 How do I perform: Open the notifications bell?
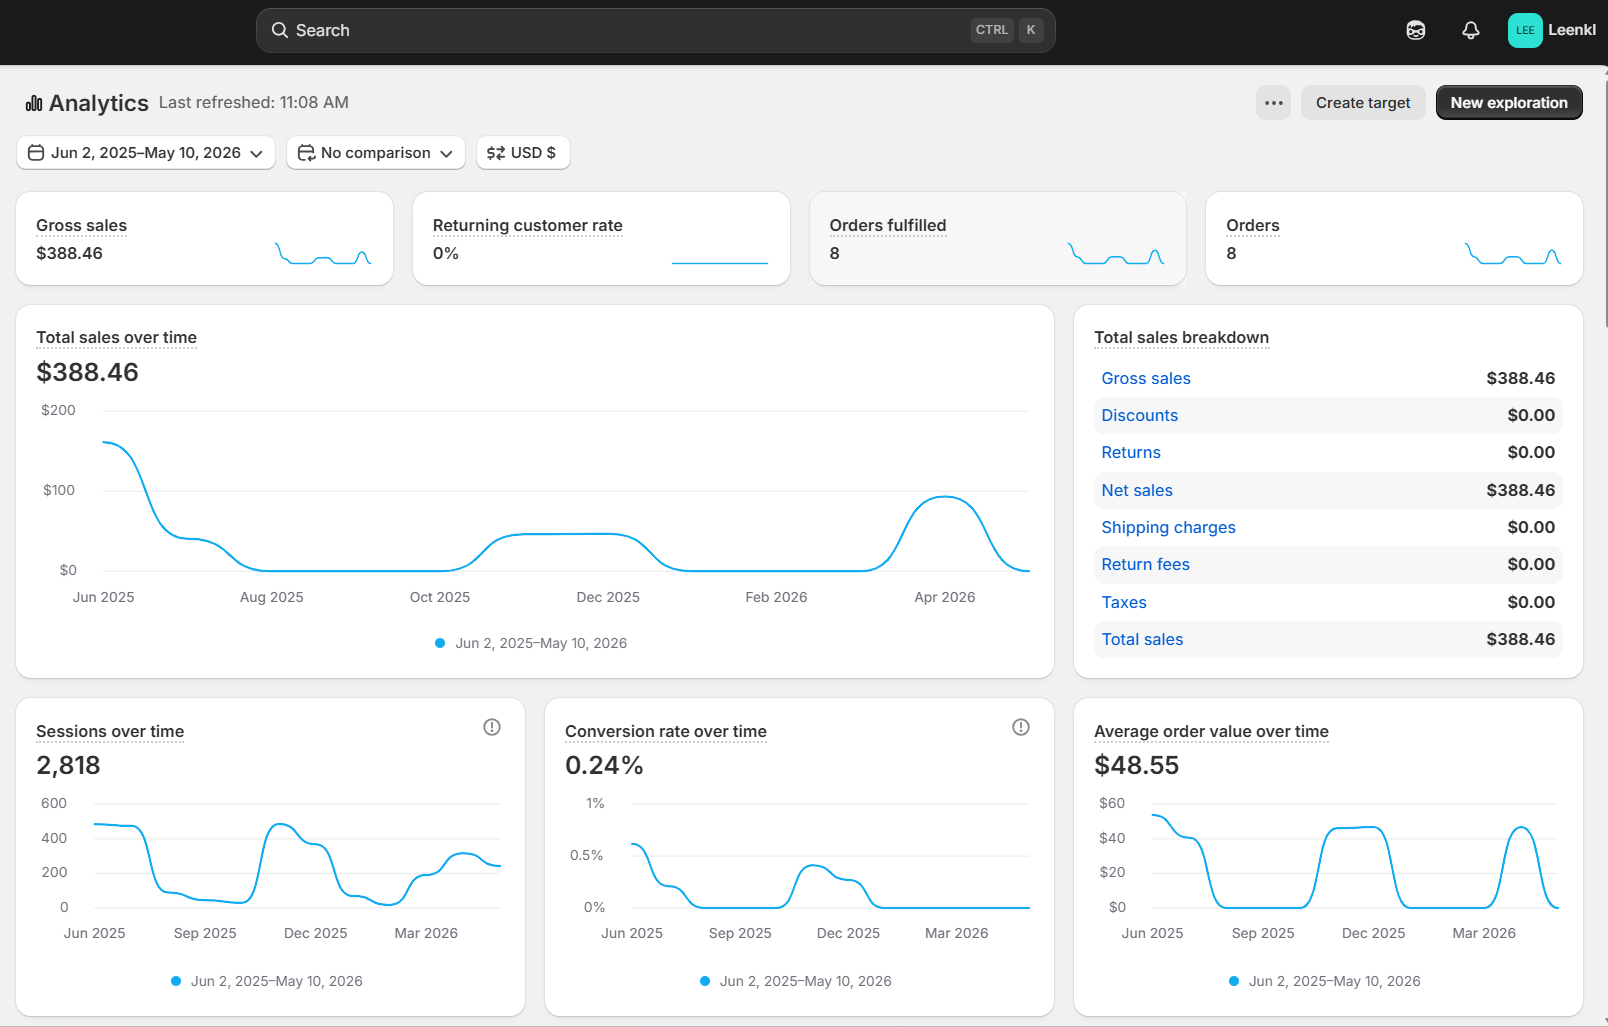point(1471,30)
